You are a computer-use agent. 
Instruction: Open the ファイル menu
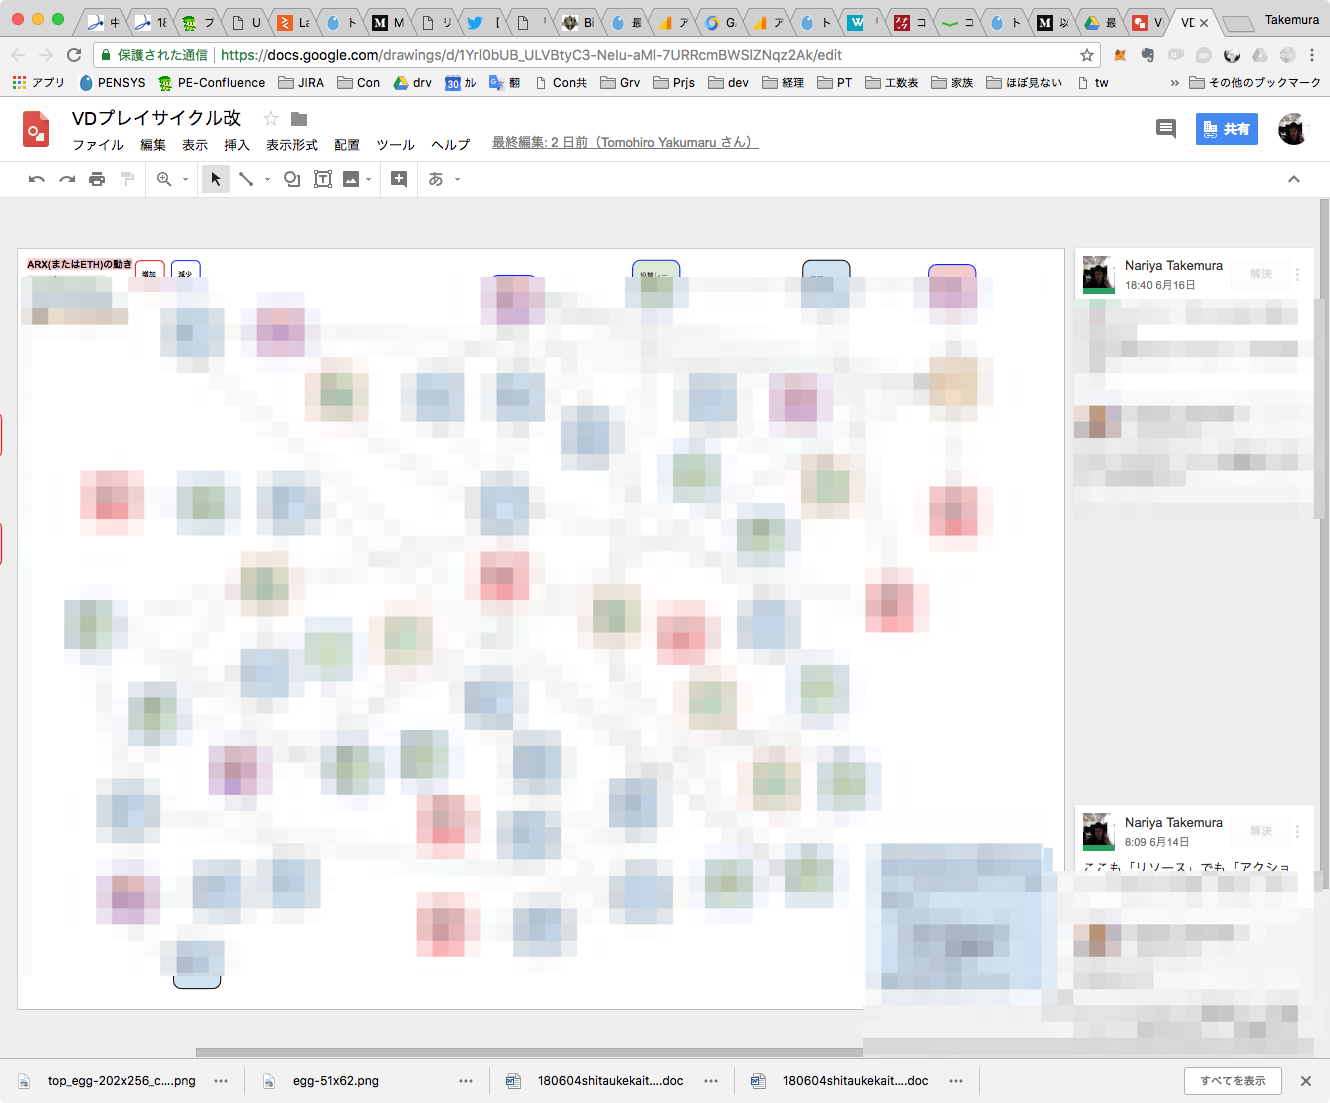(98, 145)
